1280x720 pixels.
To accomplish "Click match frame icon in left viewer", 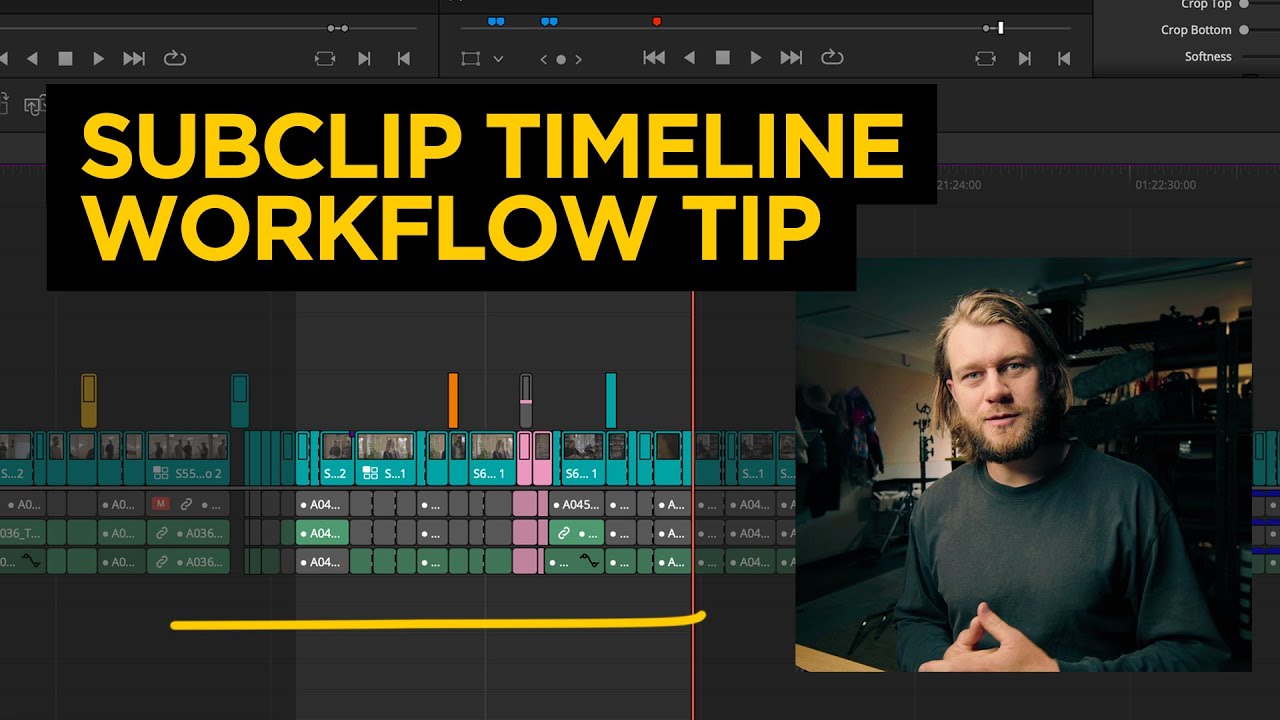I will tap(324, 59).
